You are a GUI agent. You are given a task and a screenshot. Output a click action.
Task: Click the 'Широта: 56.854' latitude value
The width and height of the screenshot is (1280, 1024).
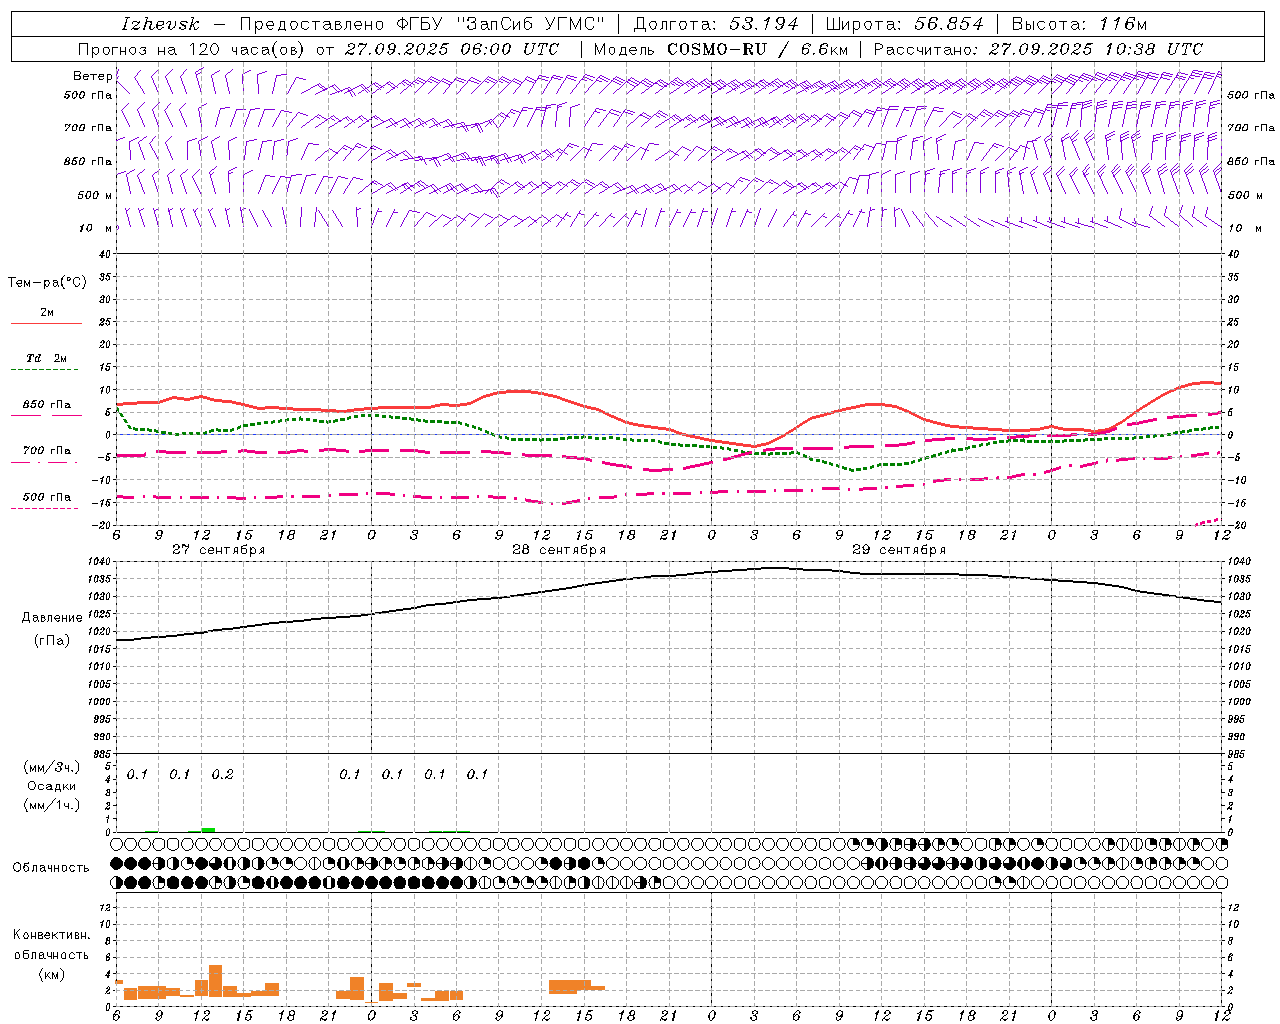(x=904, y=24)
